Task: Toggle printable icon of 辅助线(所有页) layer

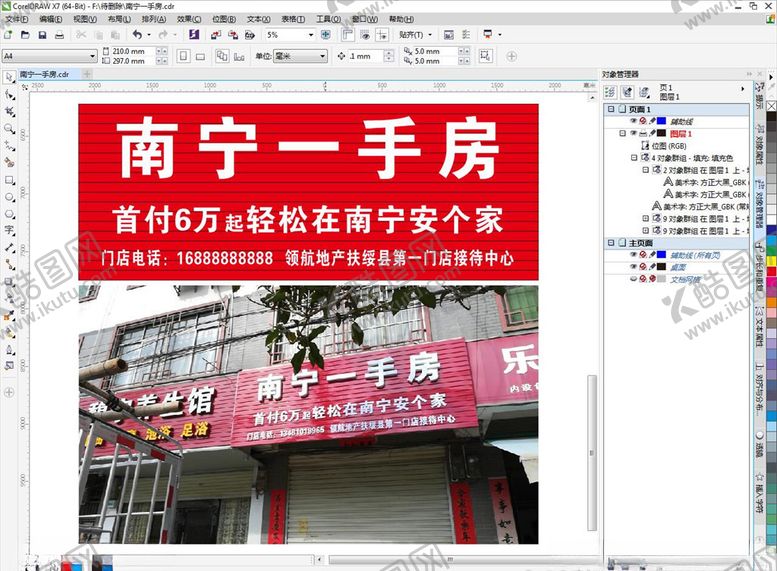Action: tap(643, 255)
